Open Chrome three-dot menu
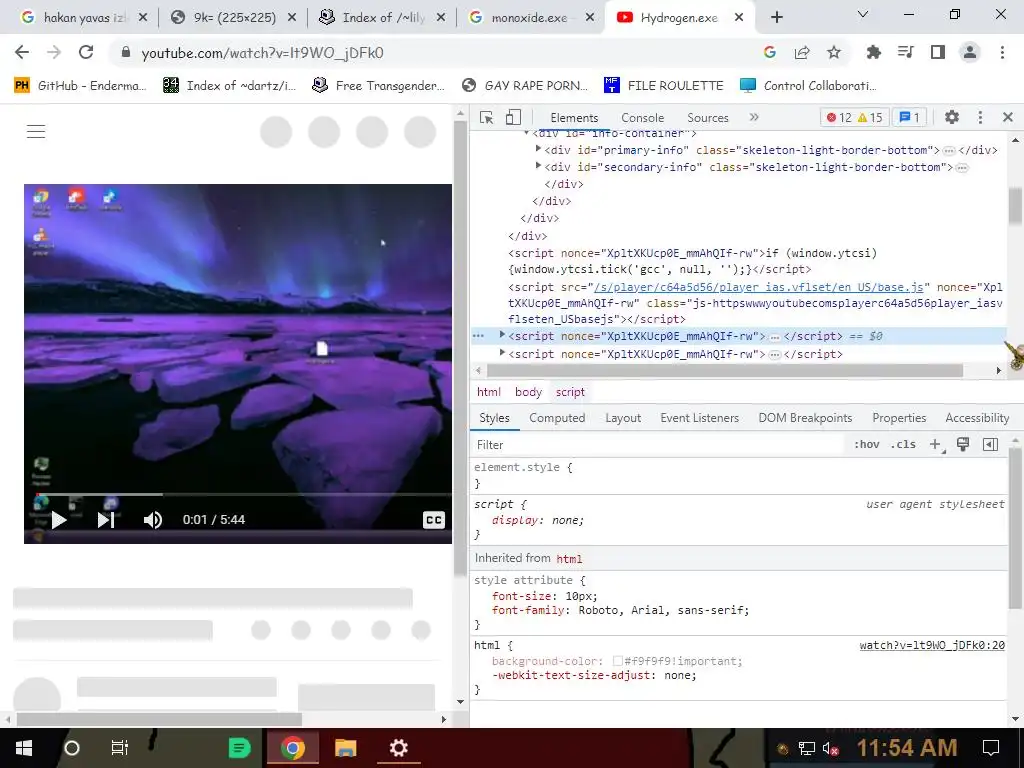This screenshot has width=1024, height=768. (x=1002, y=52)
